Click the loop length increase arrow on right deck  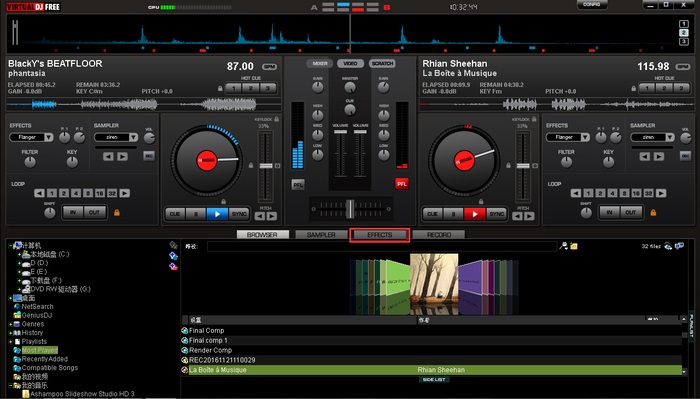[x=661, y=193]
